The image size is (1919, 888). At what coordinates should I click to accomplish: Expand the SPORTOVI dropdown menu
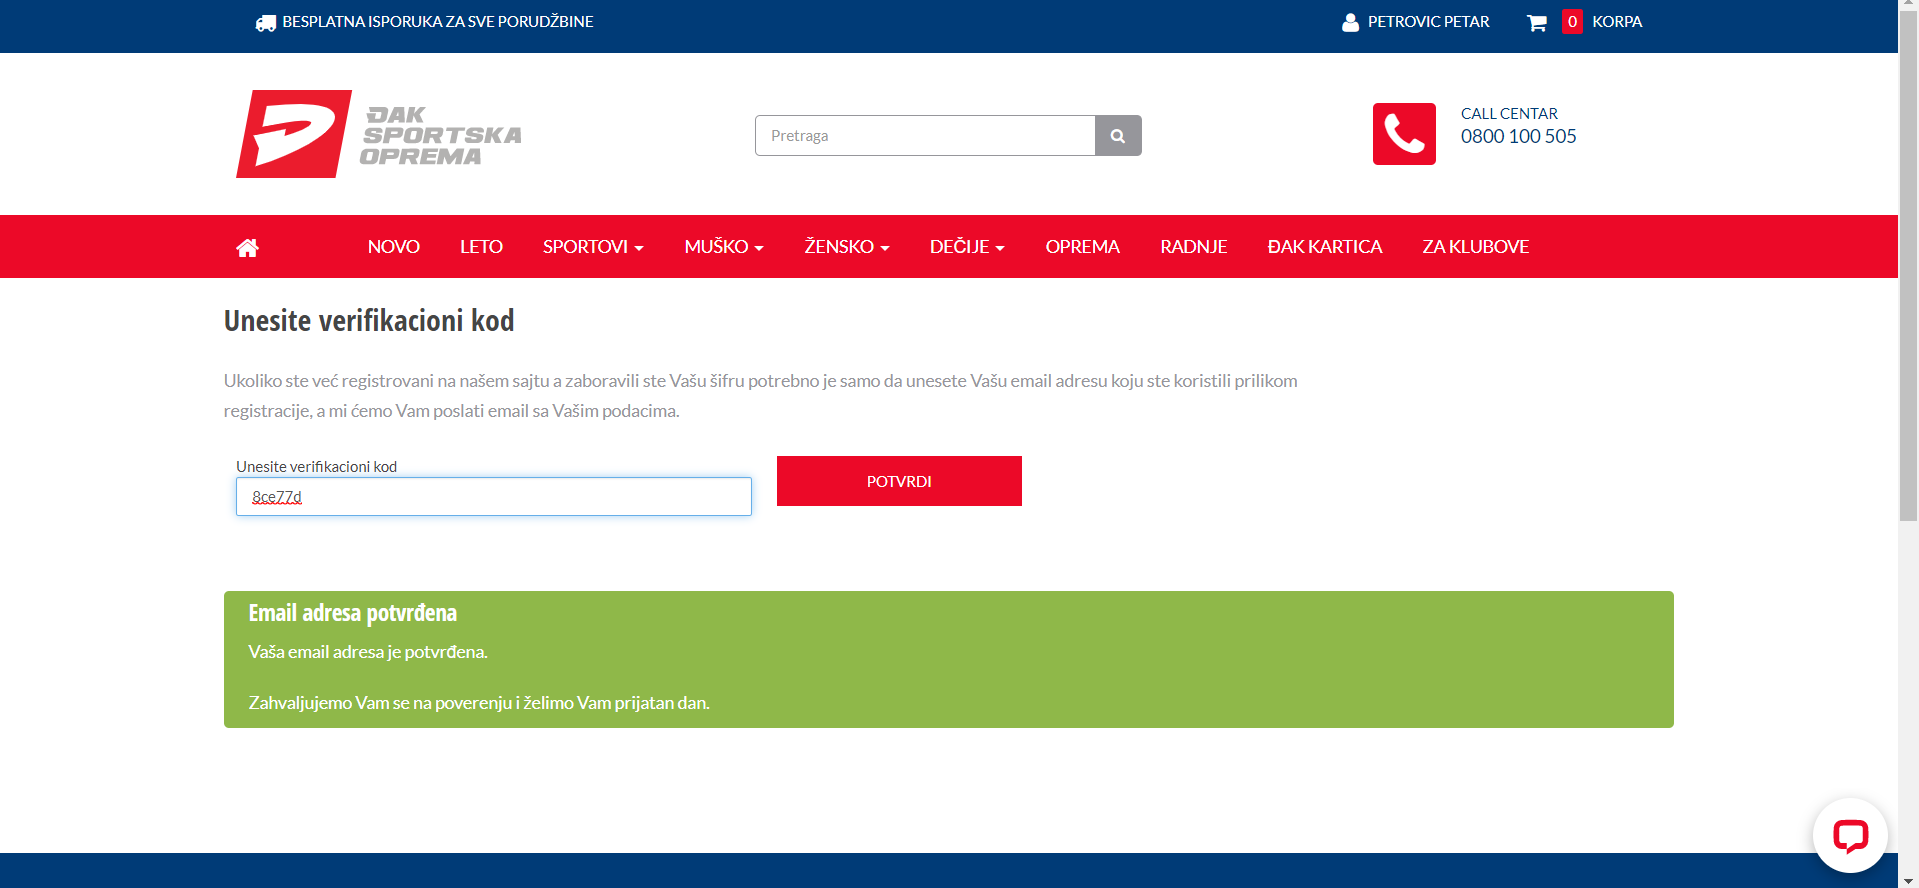tap(593, 247)
